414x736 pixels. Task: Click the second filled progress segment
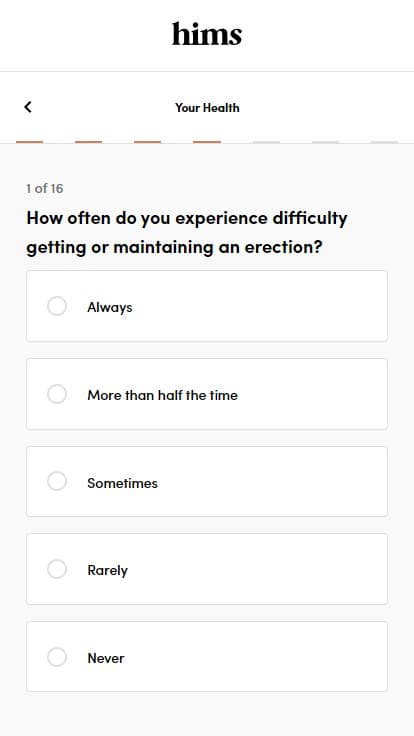(x=88, y=142)
